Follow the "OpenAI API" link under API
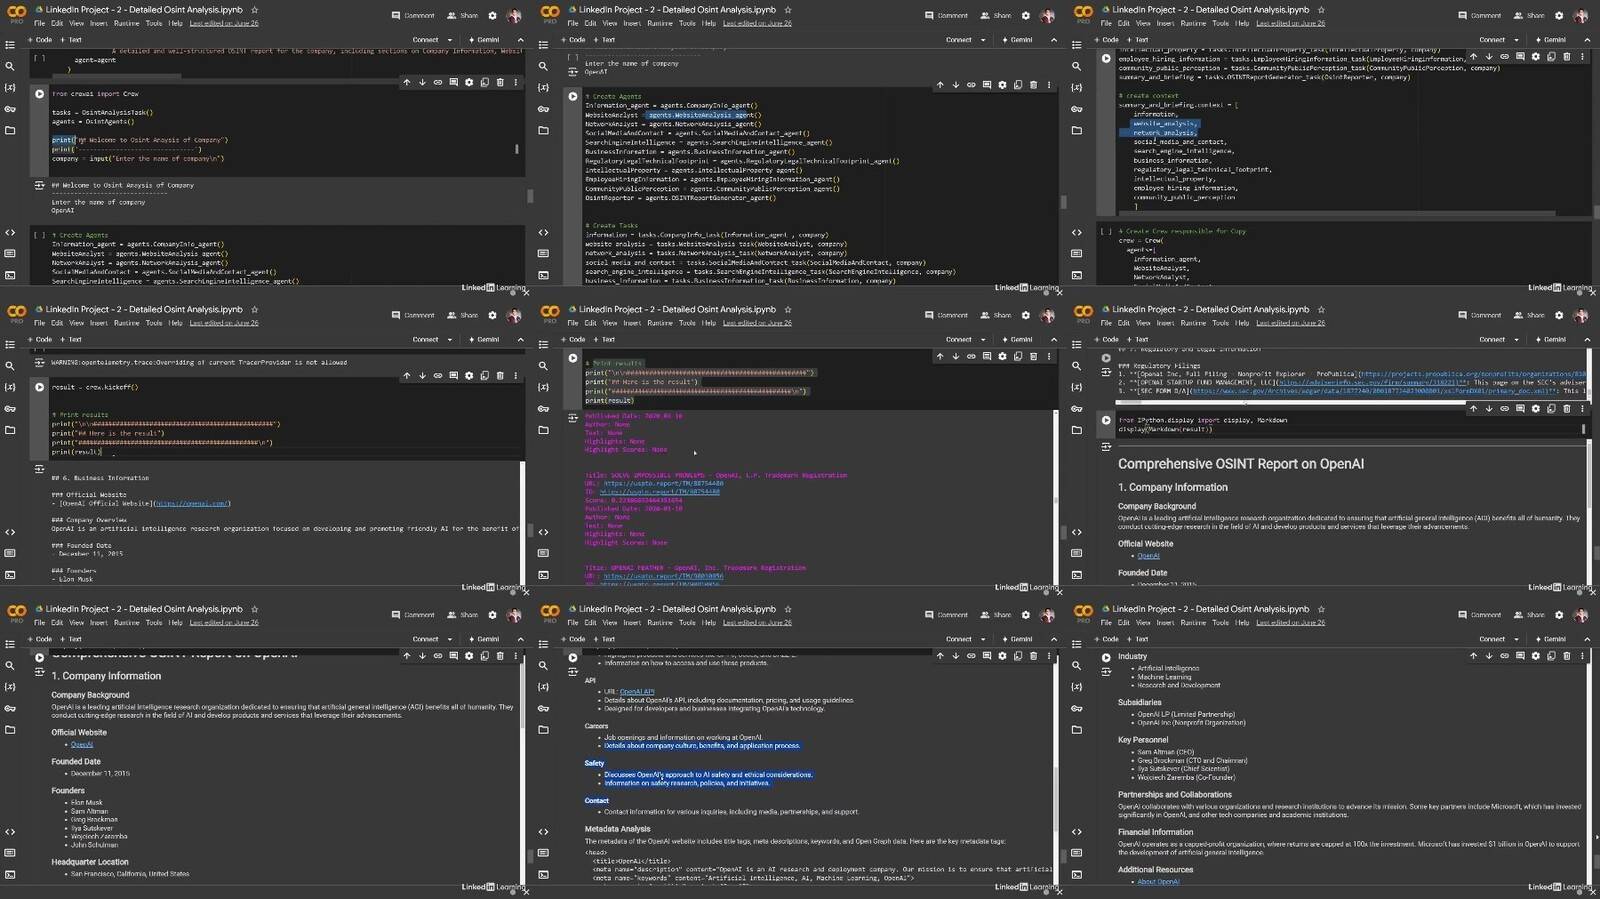 pos(637,692)
